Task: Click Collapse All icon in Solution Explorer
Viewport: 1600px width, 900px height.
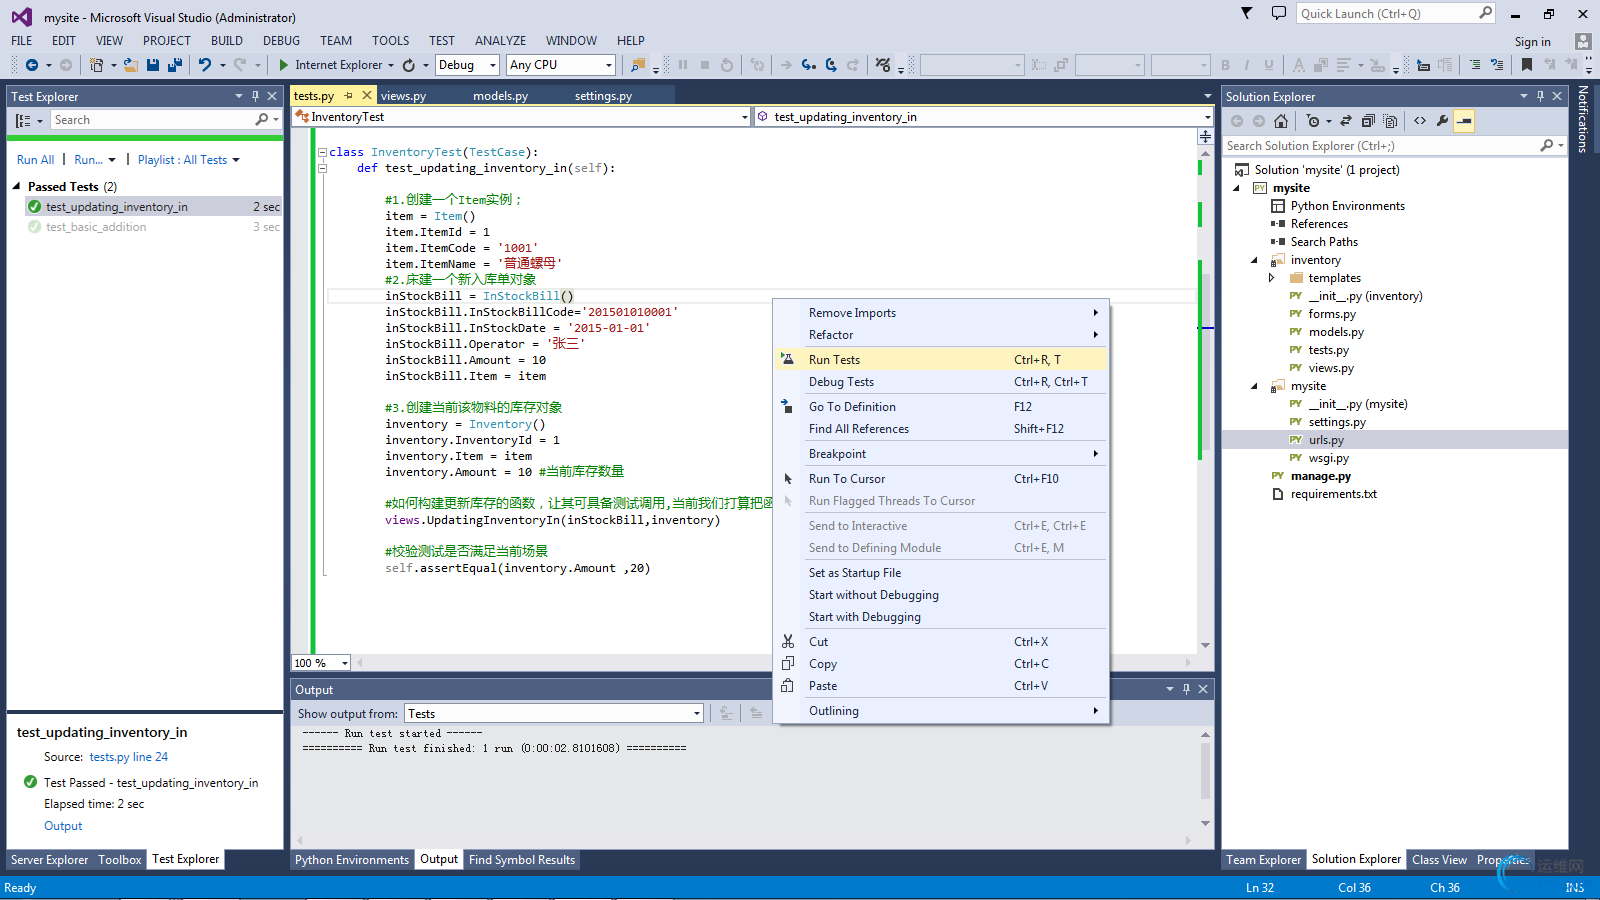Action: [x=1368, y=121]
